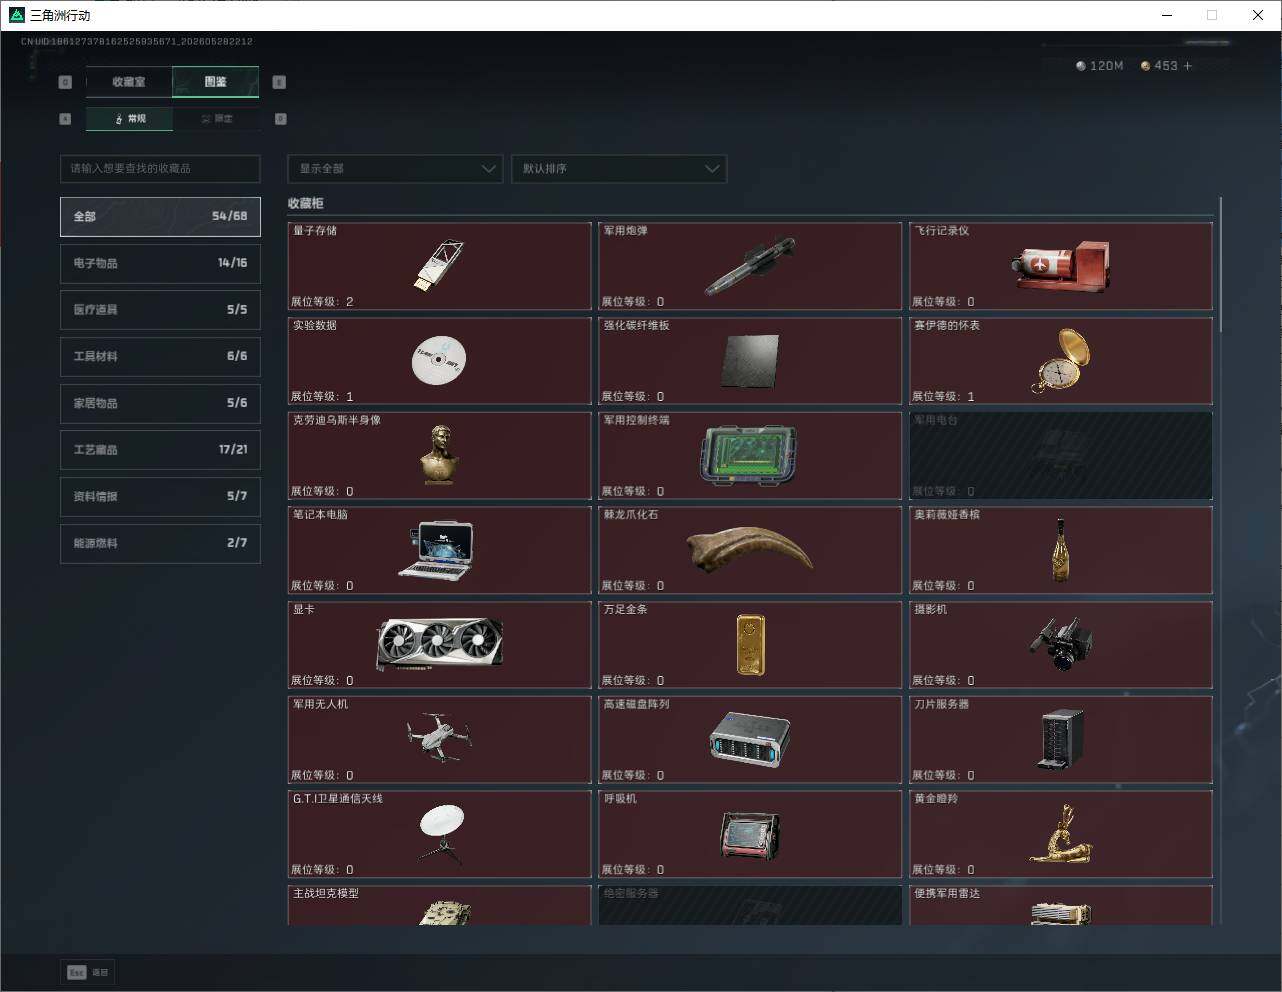The width and height of the screenshot is (1282, 992).
Task: Open the 主战坦克模型 tank model item
Action: (x=440, y=905)
